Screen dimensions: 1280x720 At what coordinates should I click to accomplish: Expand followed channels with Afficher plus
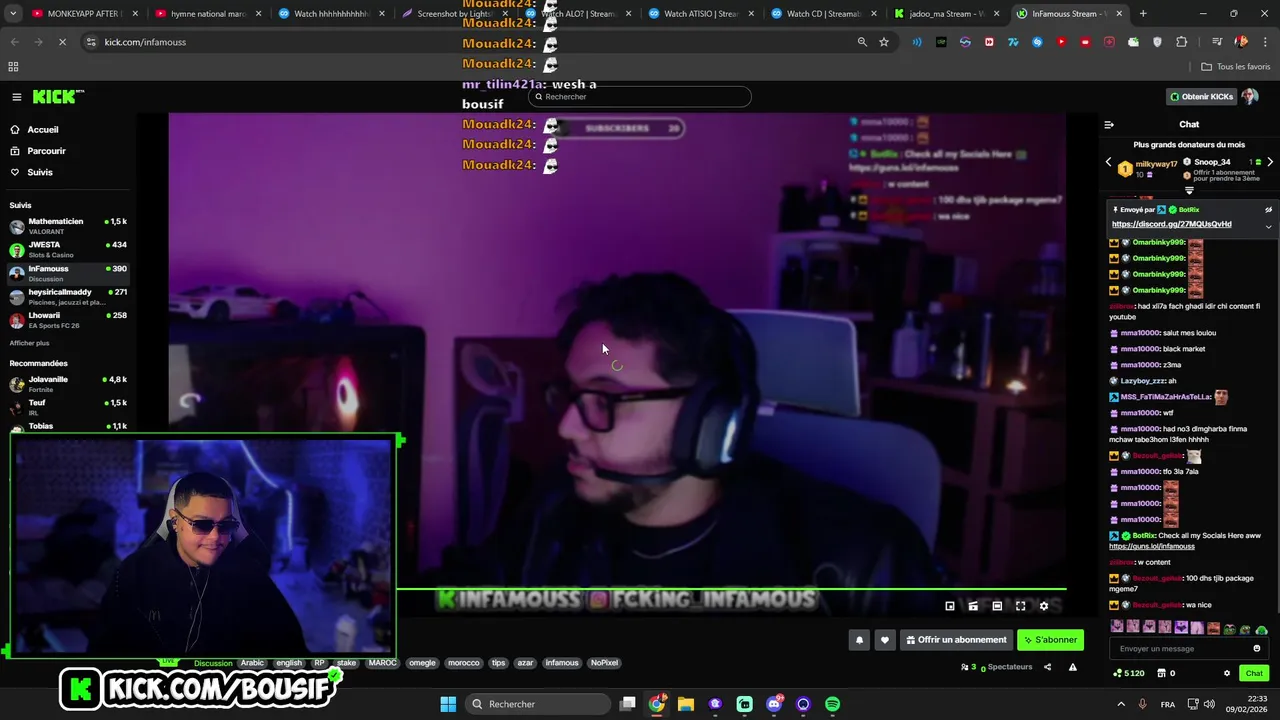tap(29, 343)
